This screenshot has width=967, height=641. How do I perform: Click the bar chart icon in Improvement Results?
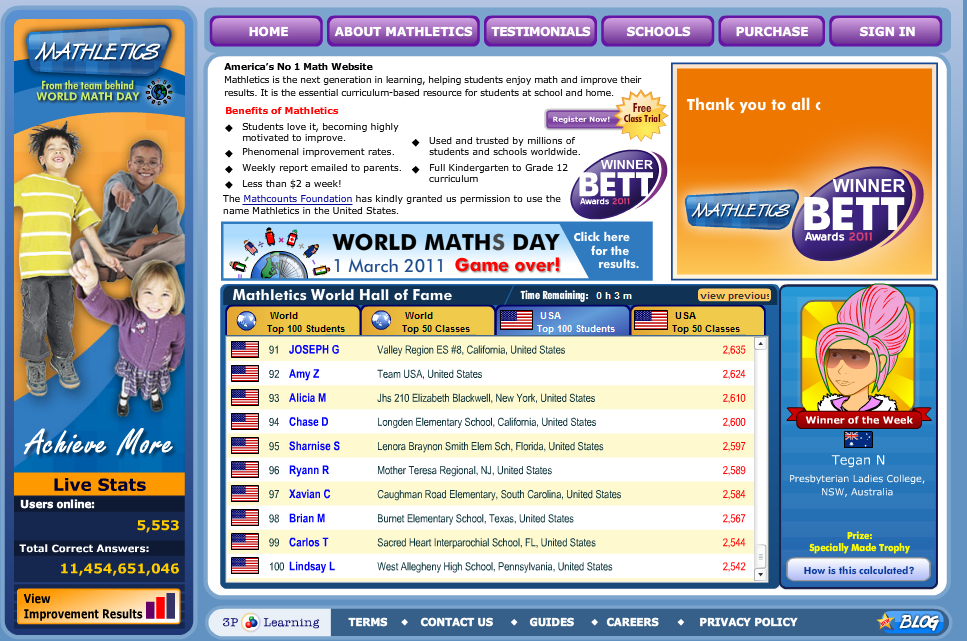point(160,606)
